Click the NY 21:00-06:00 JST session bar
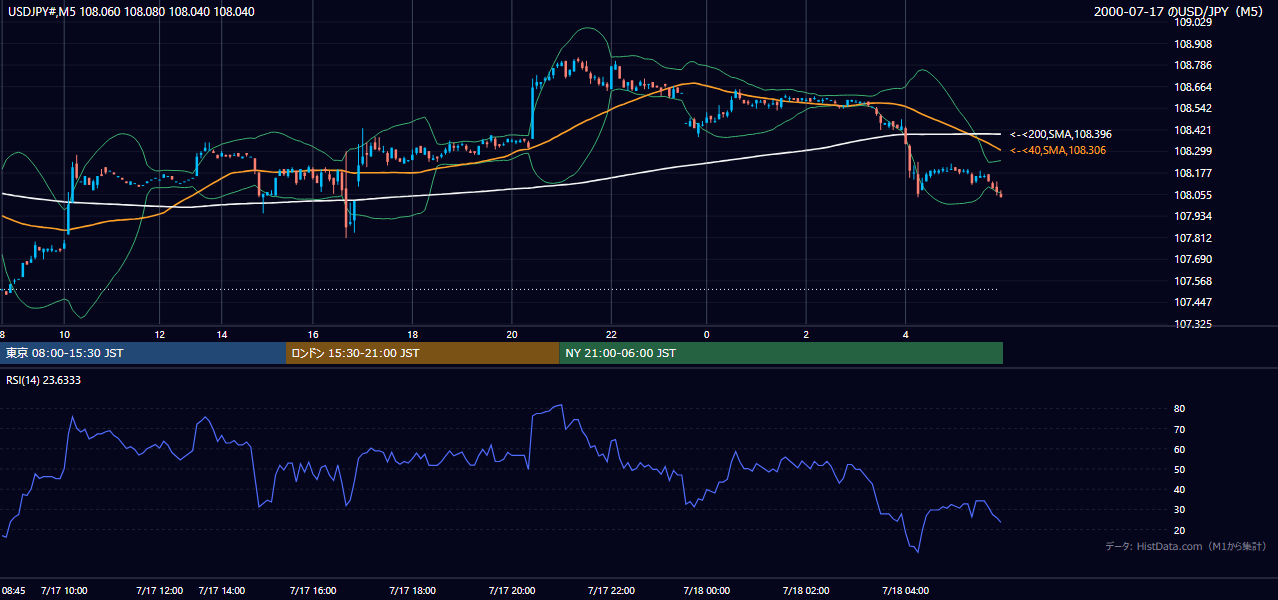 [x=781, y=353]
